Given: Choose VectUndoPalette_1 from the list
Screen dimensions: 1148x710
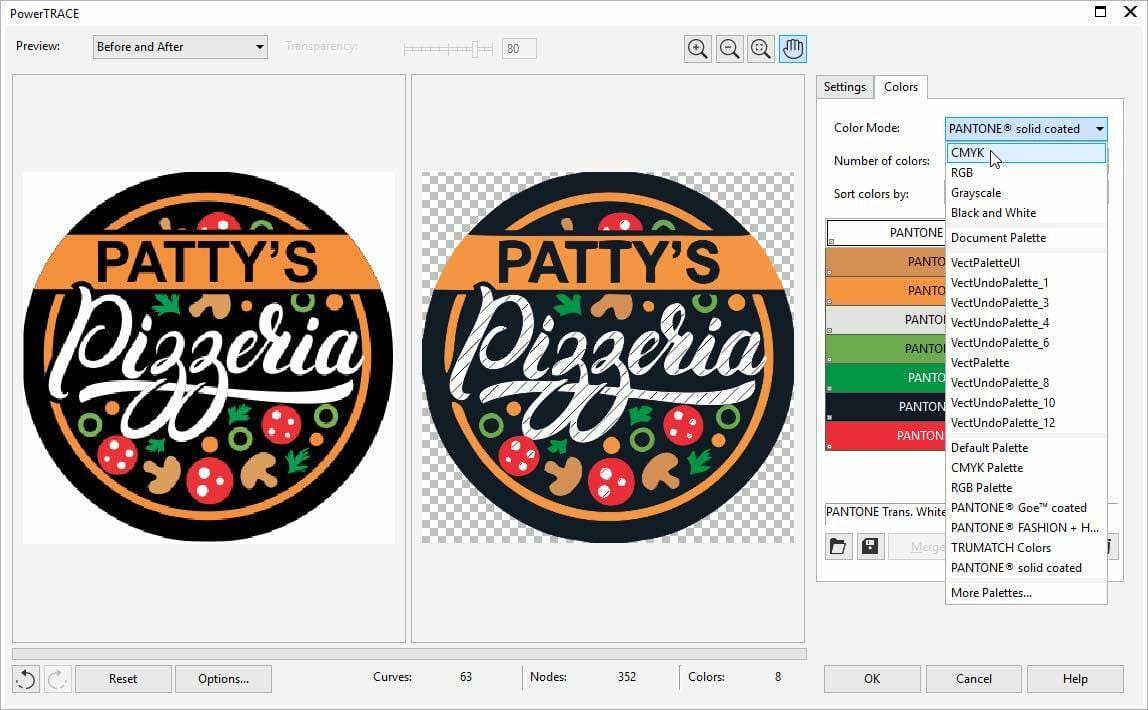Looking at the screenshot, I should coord(1026,283).
